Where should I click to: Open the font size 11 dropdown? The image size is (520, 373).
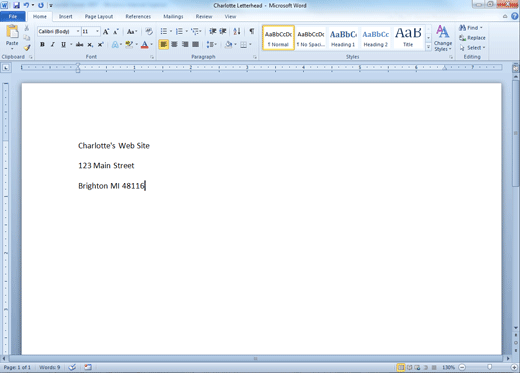click(97, 31)
